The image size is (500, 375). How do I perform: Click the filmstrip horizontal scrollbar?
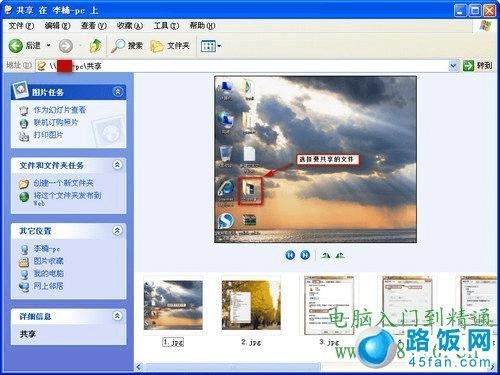pyautogui.click(x=233, y=367)
